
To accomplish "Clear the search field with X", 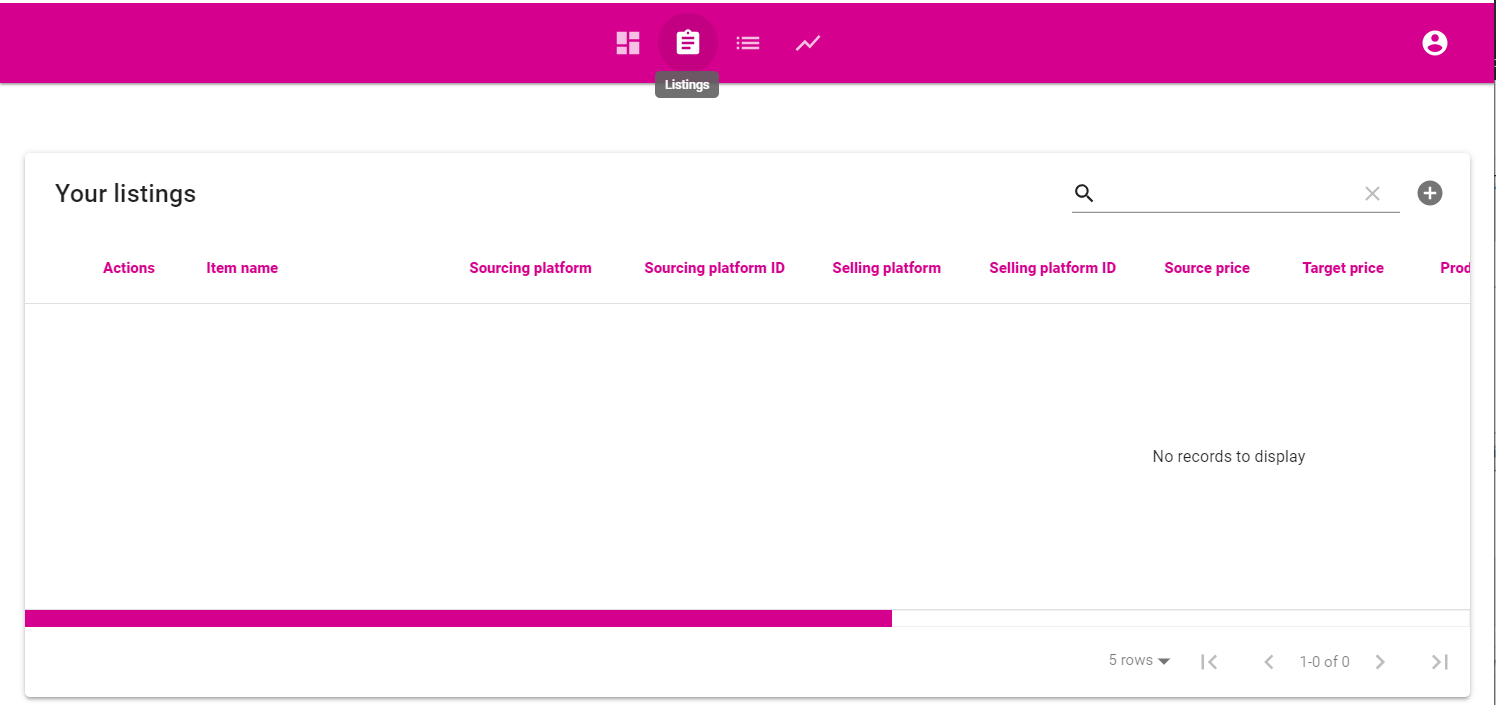I will click(1372, 194).
